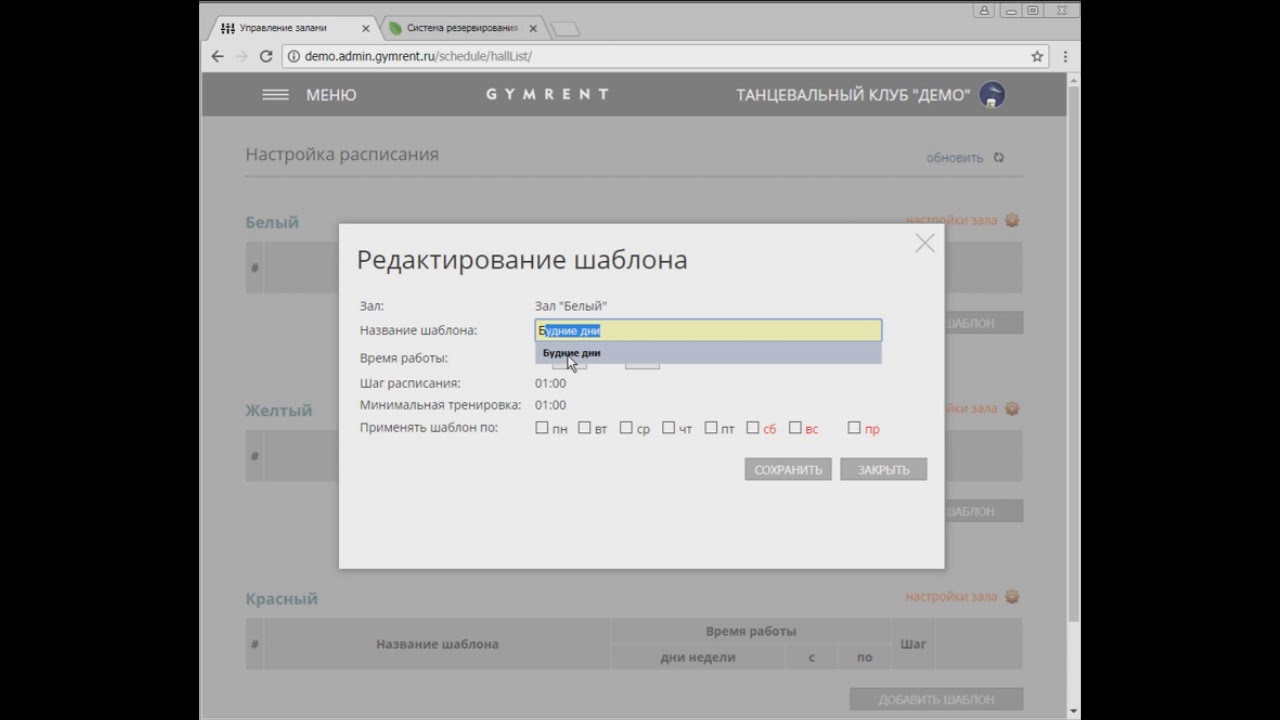Viewport: 1280px width, 720px height.
Task: Close the Управление залами tab
Action: point(366,28)
